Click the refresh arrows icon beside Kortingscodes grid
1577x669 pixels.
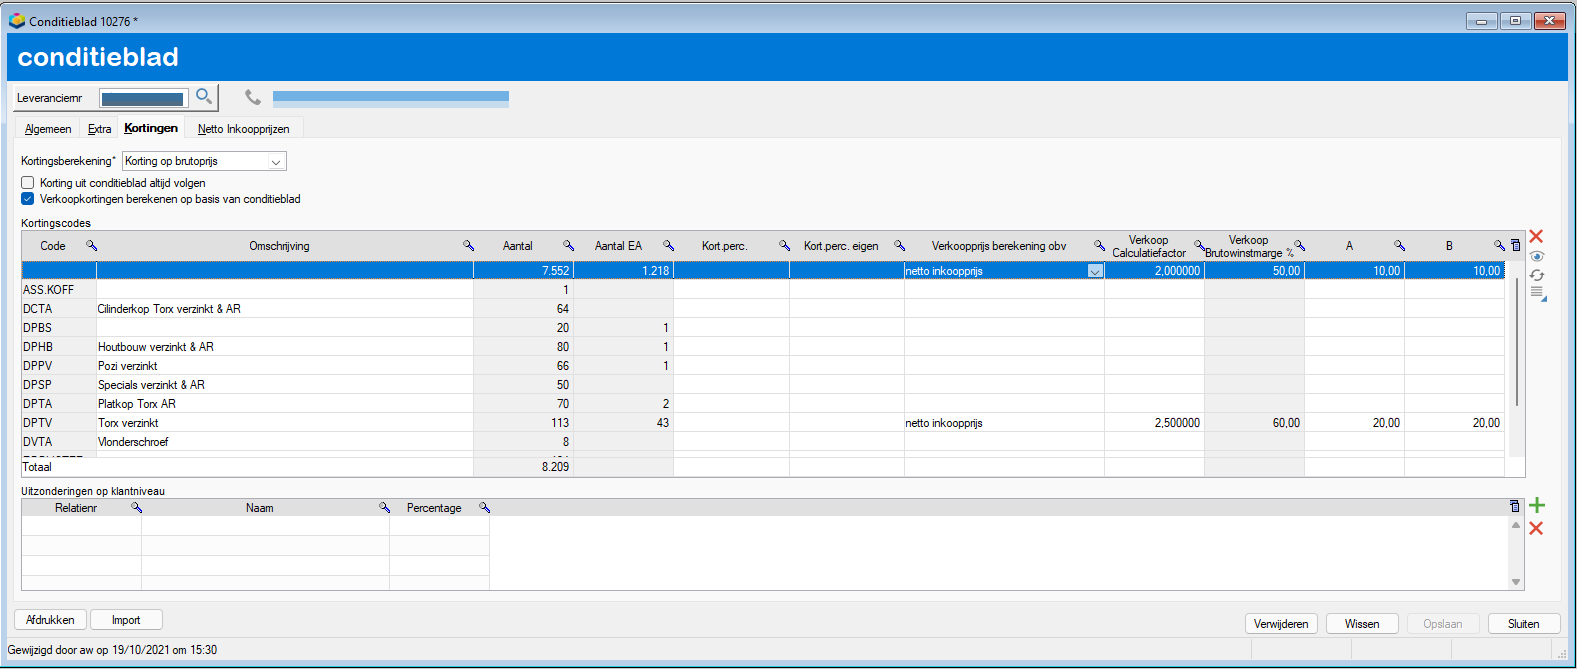click(x=1537, y=275)
